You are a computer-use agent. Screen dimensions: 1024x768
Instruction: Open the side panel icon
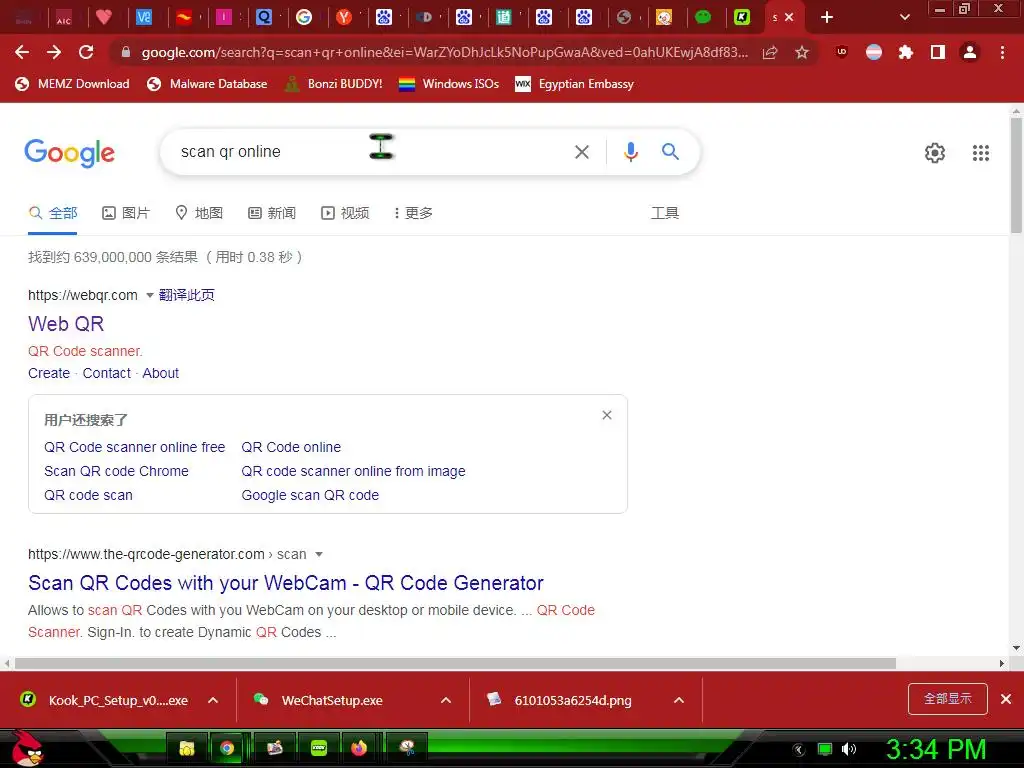coord(938,52)
